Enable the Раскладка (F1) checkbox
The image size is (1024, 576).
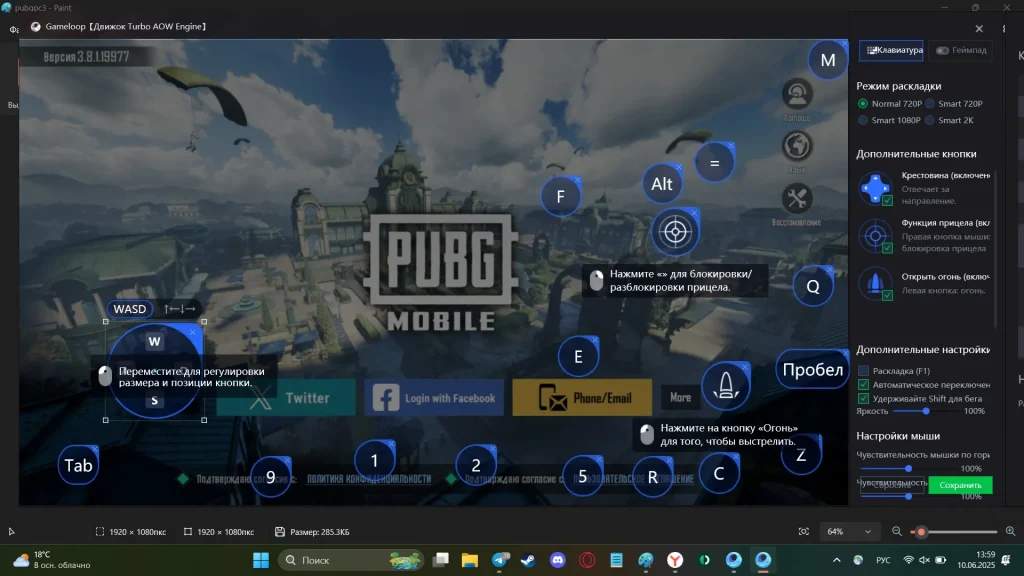tap(863, 371)
